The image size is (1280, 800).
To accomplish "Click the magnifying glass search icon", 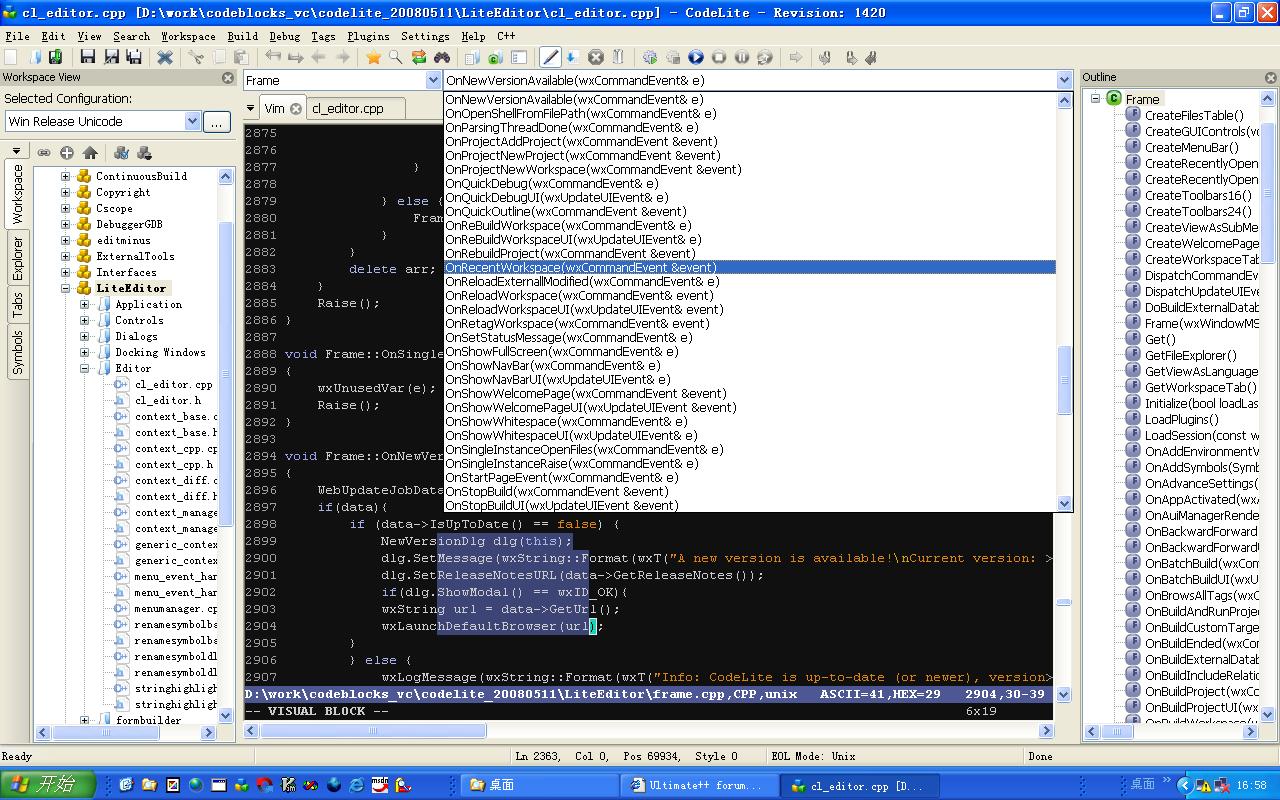I will 396,58.
